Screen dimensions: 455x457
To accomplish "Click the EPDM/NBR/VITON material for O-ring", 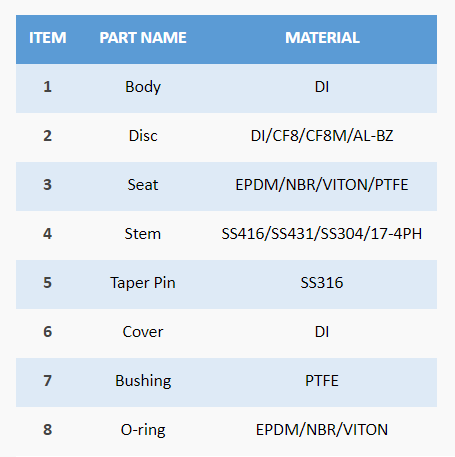I will [x=322, y=430].
